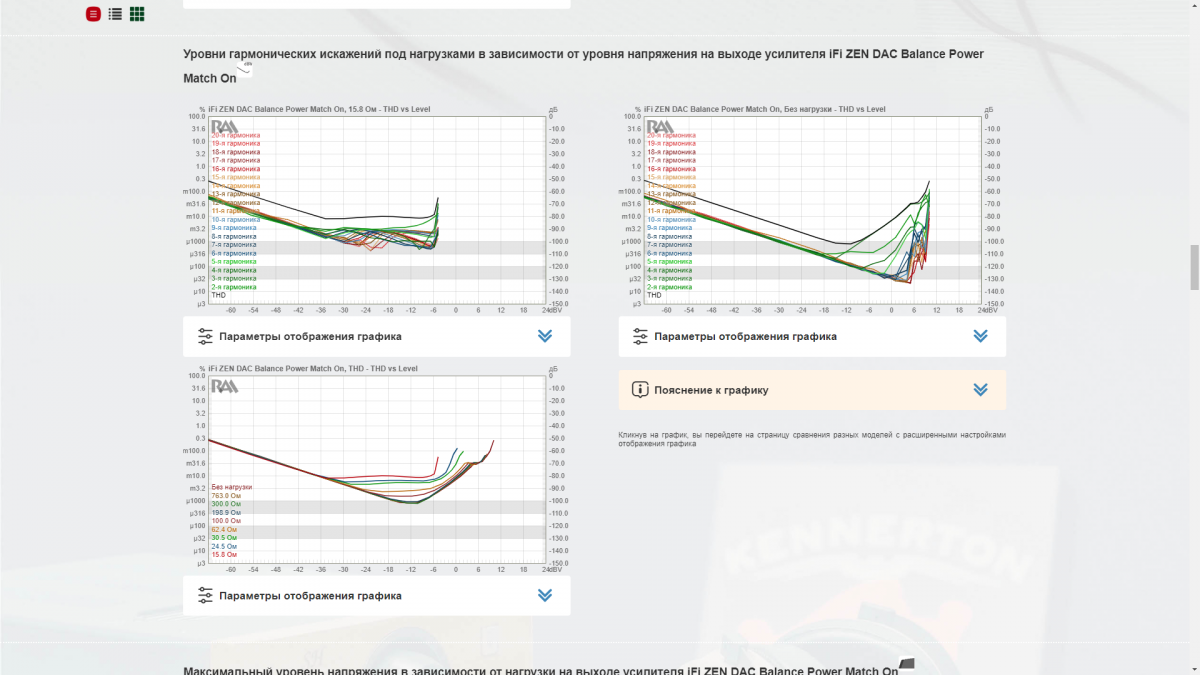
Task: Click the '62.4 Ом' legend entry
Action: click(224, 530)
